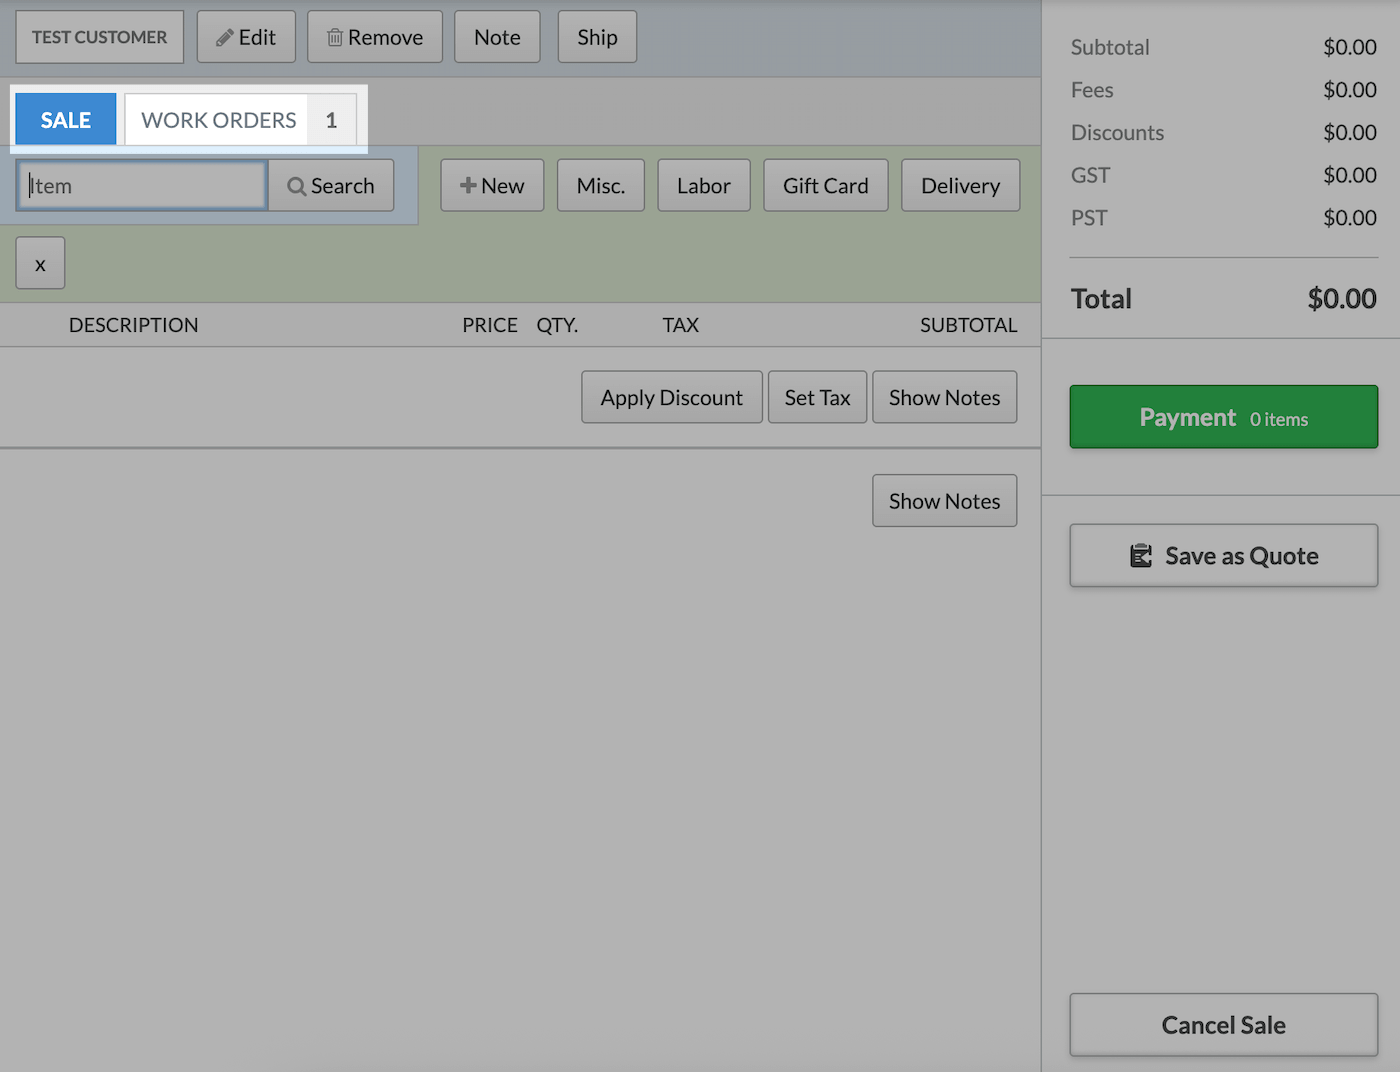Add a Misc. item

tap(601, 186)
